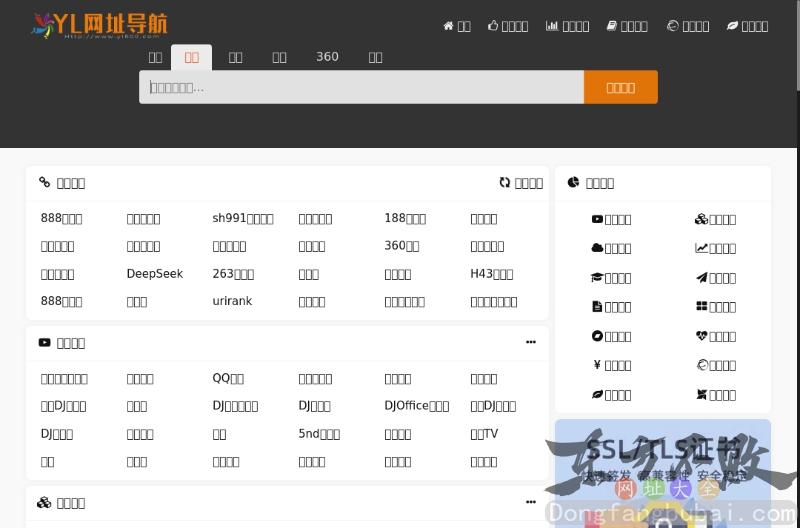Open the SSL/TLS certificate banner ad
The height and width of the screenshot is (528, 800).
(x=663, y=473)
